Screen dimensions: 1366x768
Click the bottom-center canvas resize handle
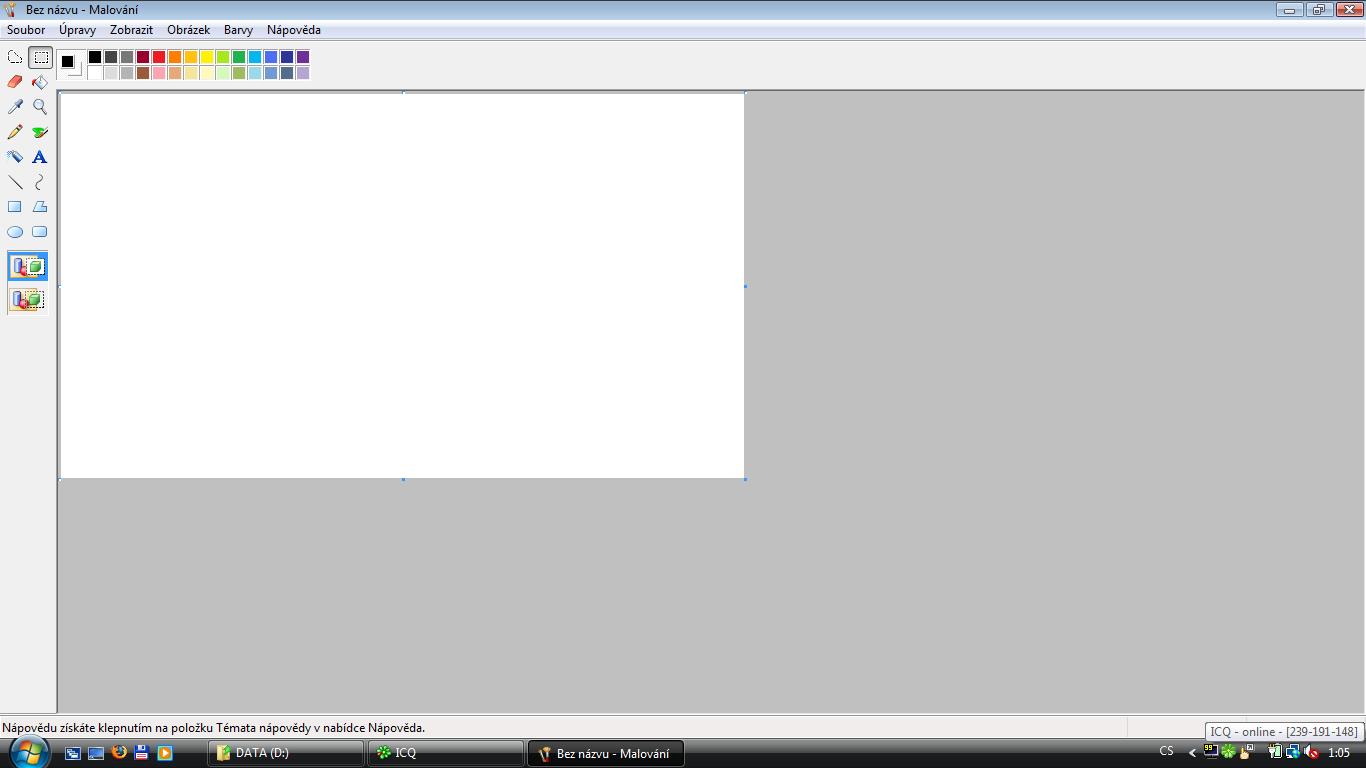pos(403,480)
